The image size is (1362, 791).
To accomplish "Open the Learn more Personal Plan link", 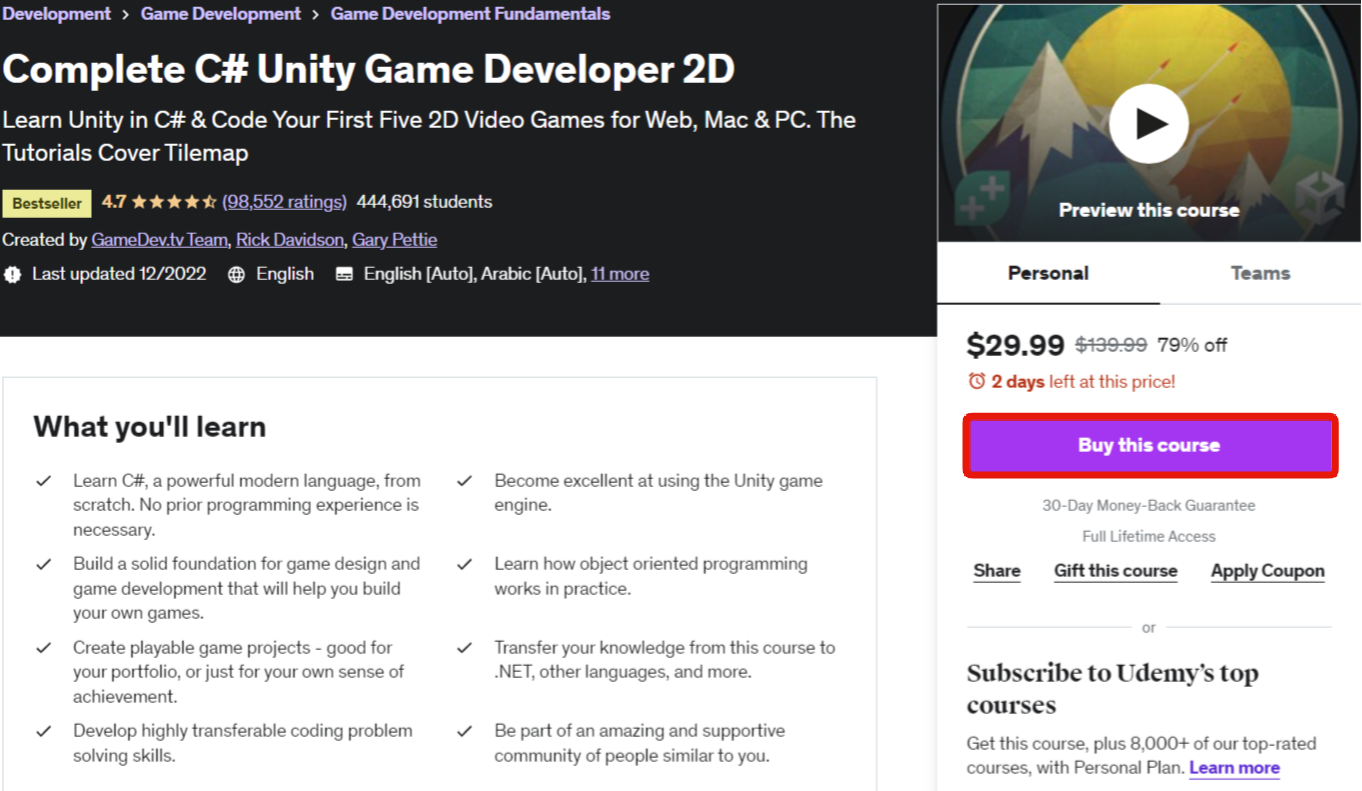I will pos(1234,768).
